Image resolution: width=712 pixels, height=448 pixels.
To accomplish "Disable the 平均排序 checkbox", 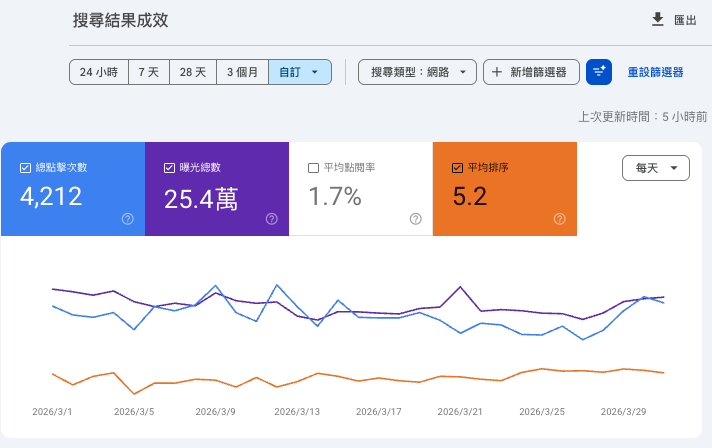I will 457,168.
